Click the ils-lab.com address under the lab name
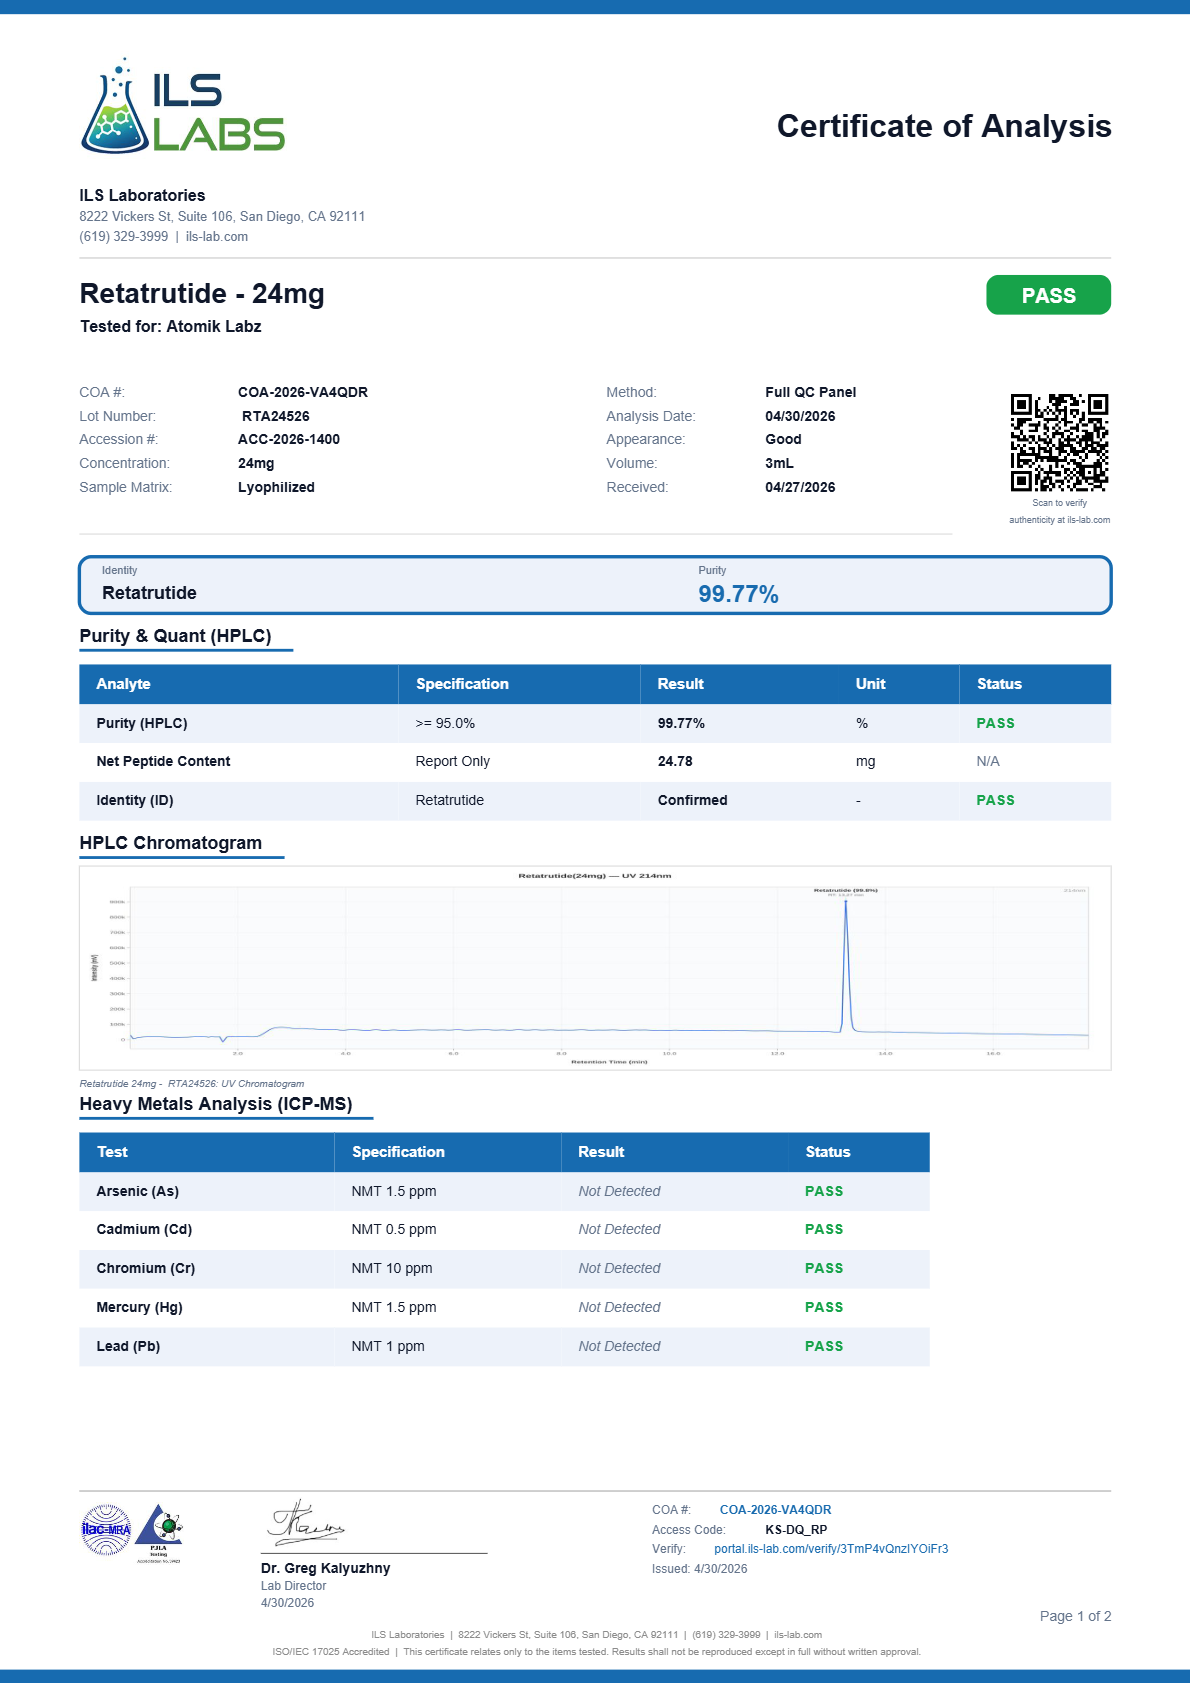The height and width of the screenshot is (1683, 1190). [217, 237]
